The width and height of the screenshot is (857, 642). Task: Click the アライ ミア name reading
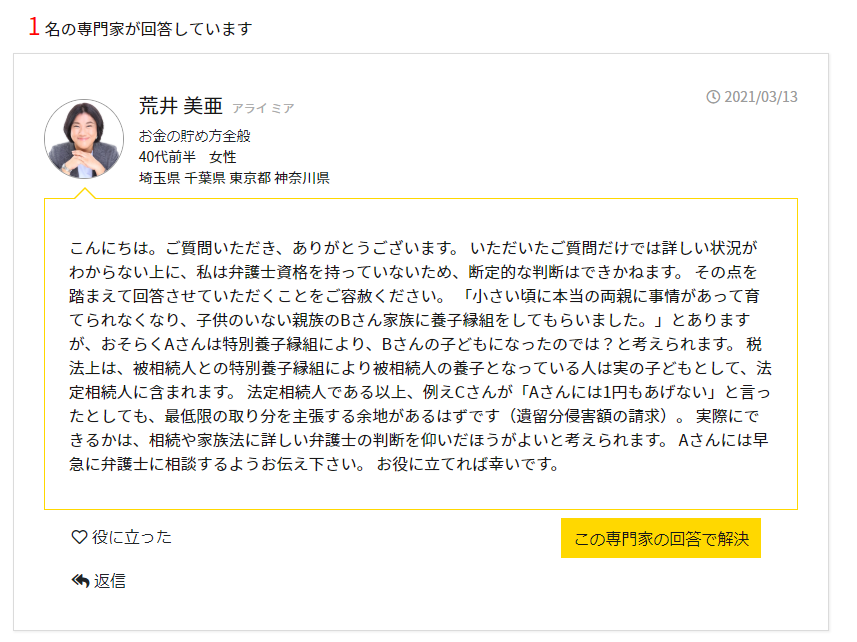(263, 108)
